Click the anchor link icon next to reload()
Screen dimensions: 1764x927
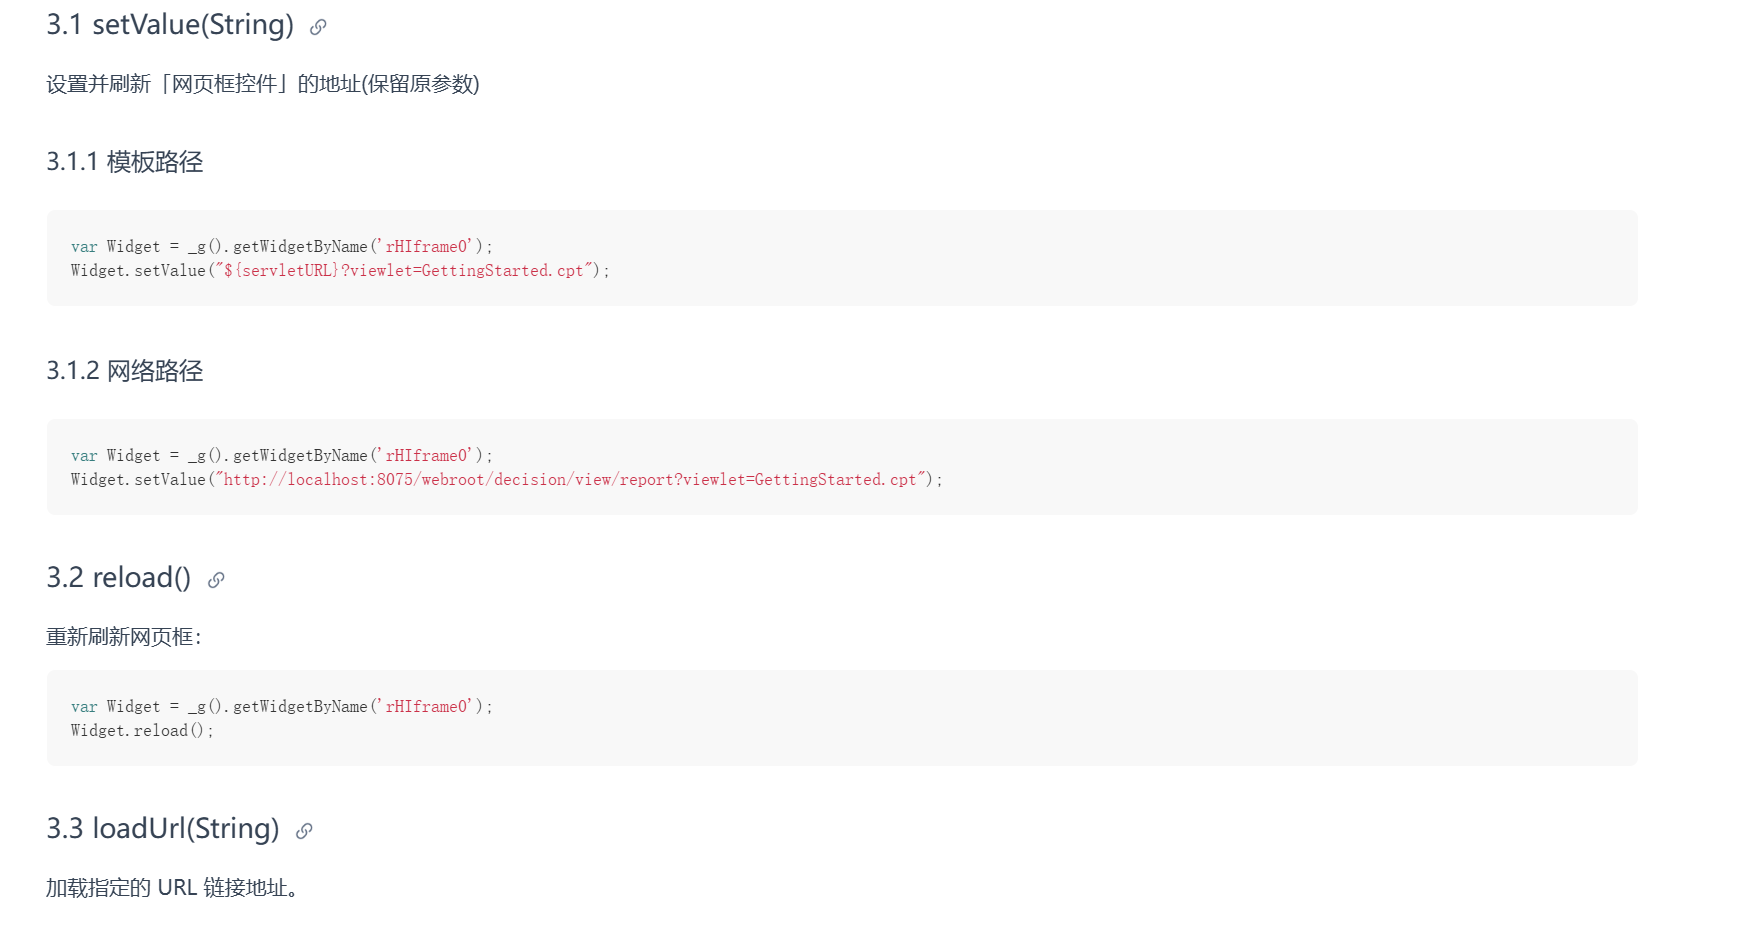point(216,580)
